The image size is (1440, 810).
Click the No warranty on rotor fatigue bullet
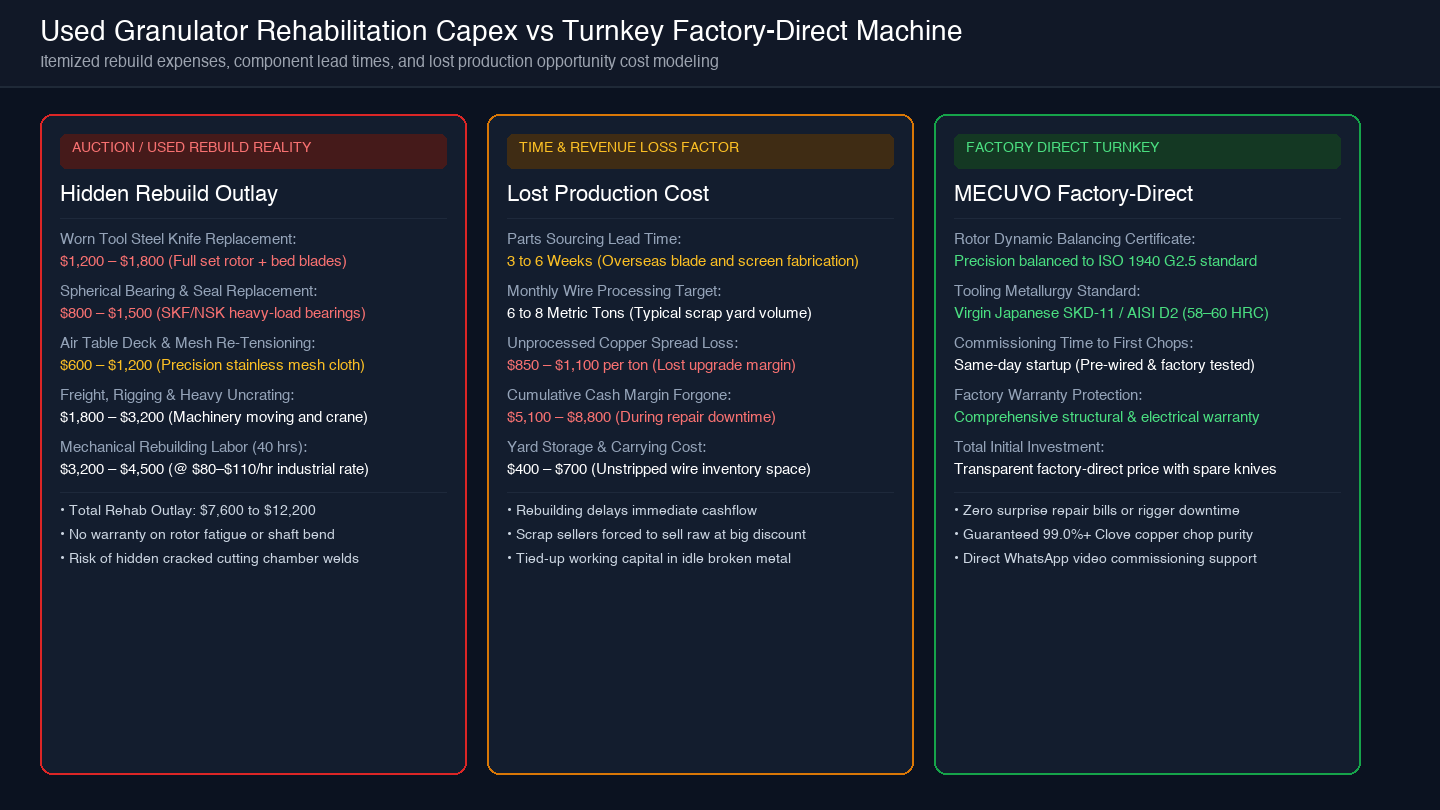point(197,534)
